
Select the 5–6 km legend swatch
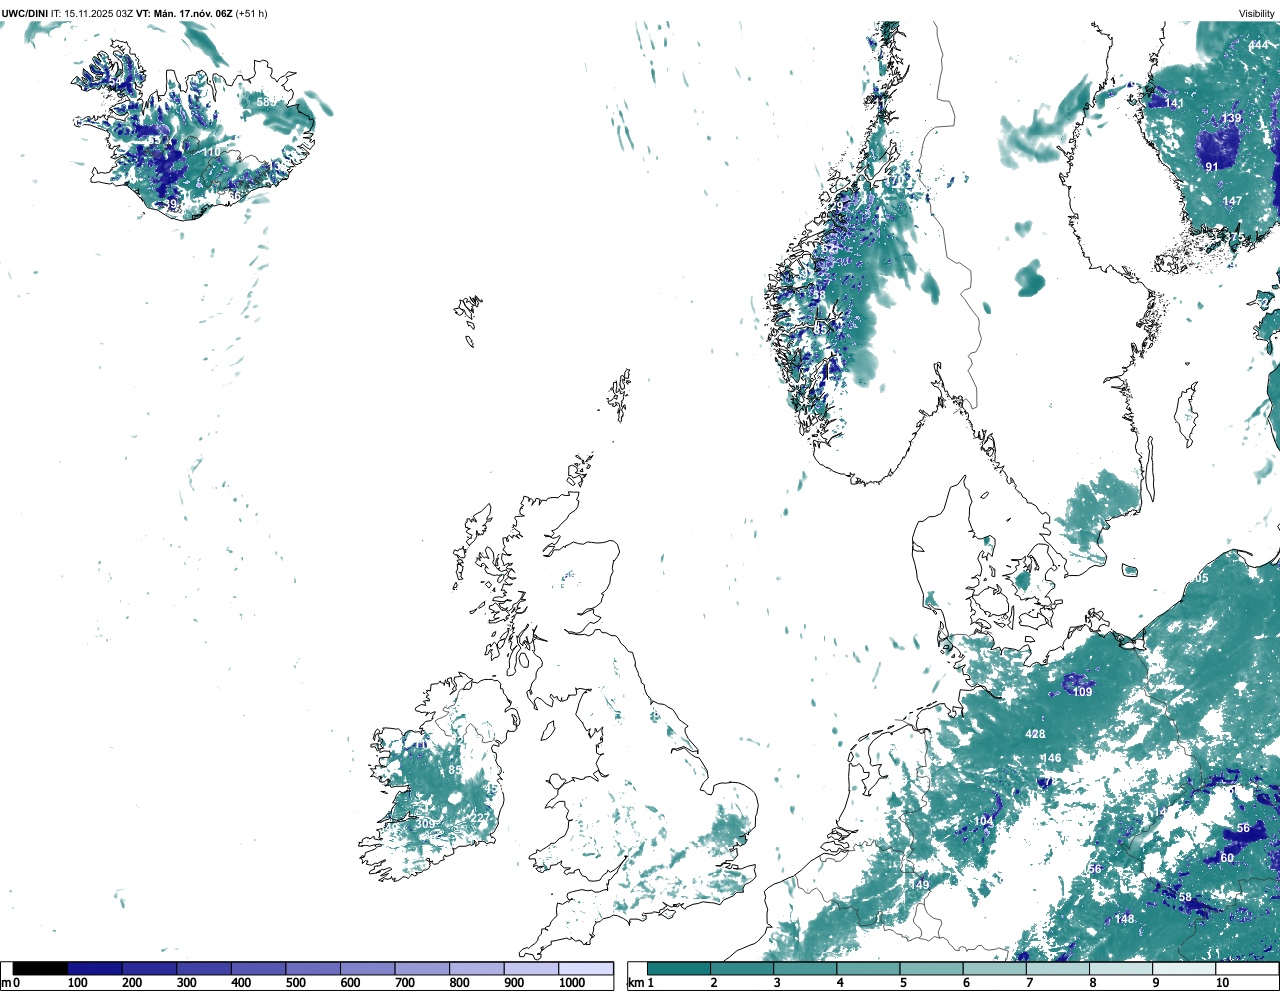pyautogui.click(x=931, y=969)
